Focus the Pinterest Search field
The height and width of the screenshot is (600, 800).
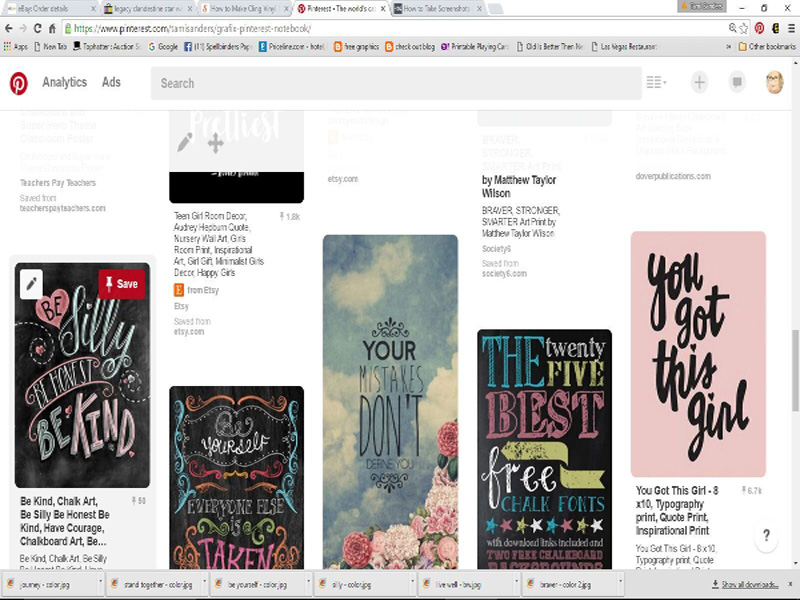point(396,83)
